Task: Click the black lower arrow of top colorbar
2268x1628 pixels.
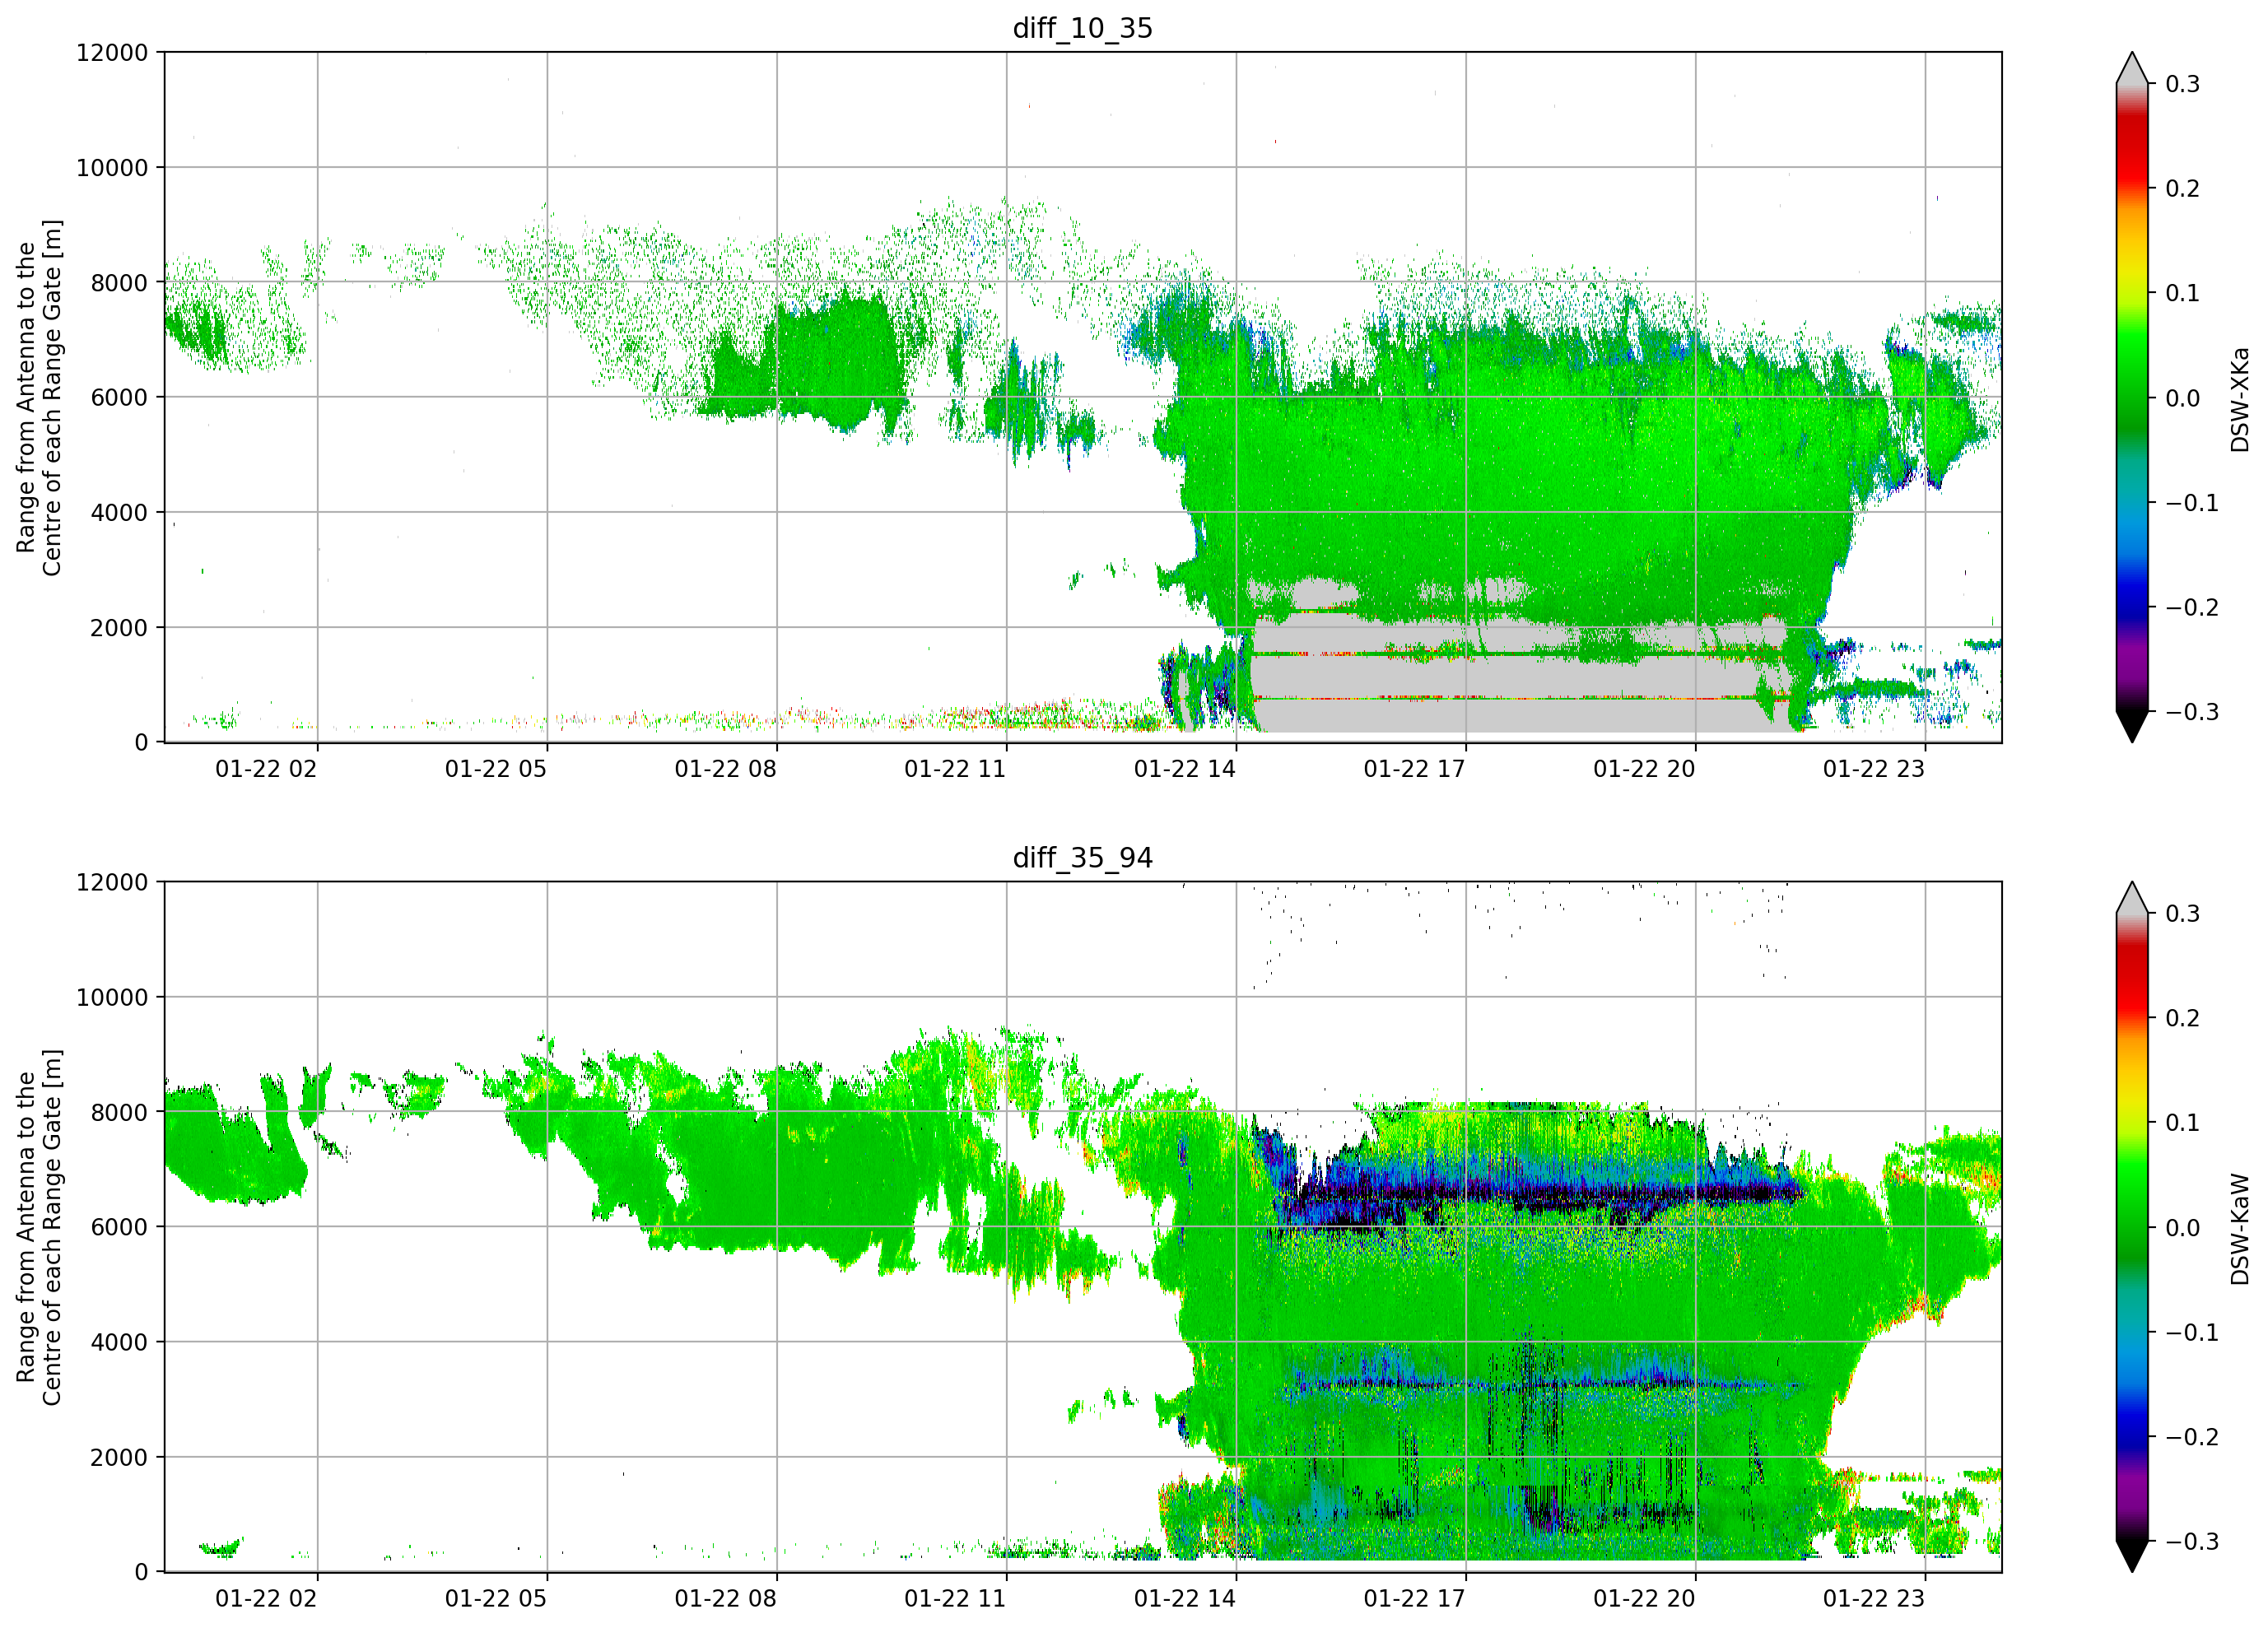Action: click(x=2132, y=727)
